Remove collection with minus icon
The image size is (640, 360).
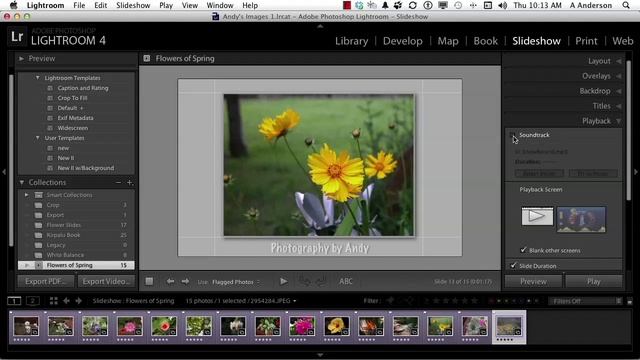coord(118,182)
